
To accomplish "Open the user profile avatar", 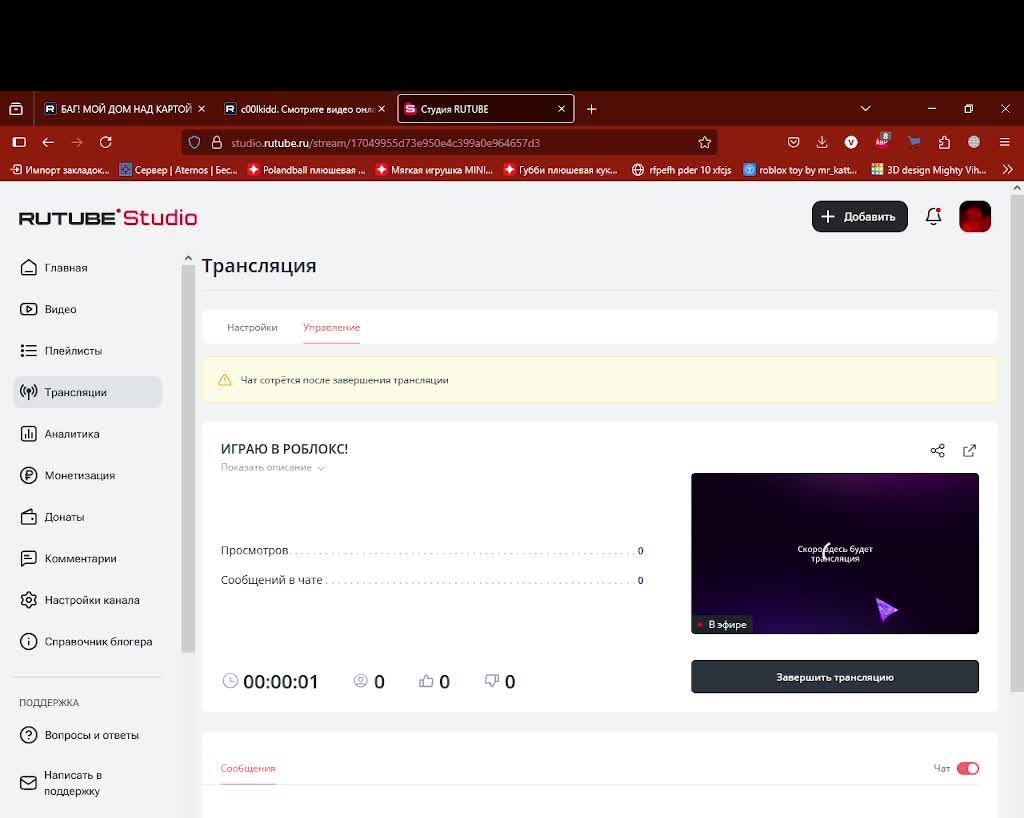I will click(x=974, y=216).
